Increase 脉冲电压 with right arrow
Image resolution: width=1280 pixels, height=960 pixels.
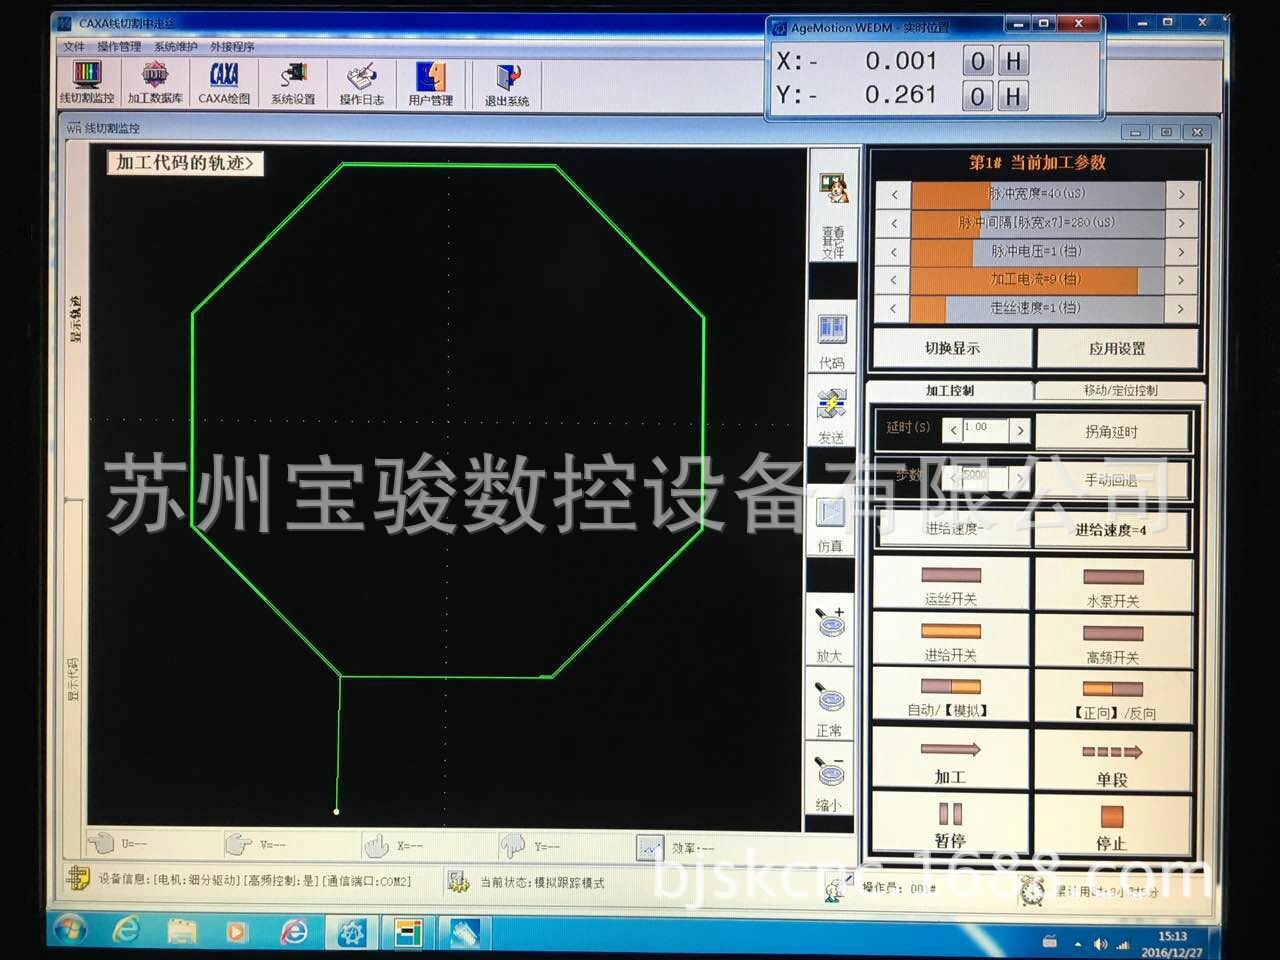coord(1181,252)
